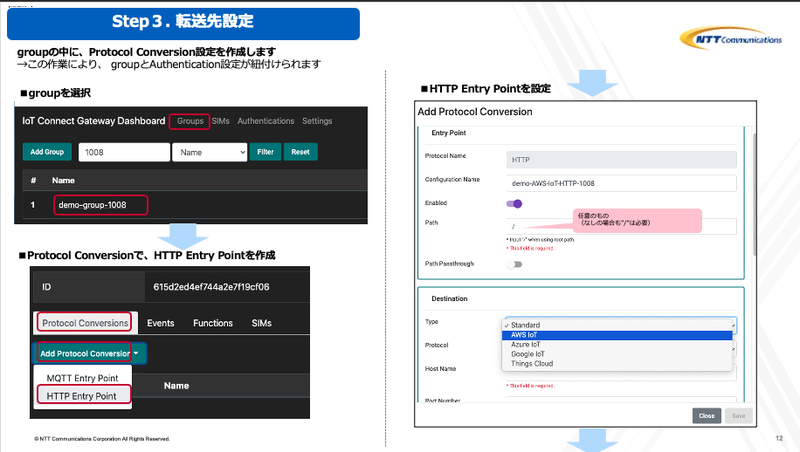
Task: Click the dialog vertical scrollbar
Action: [755, 194]
